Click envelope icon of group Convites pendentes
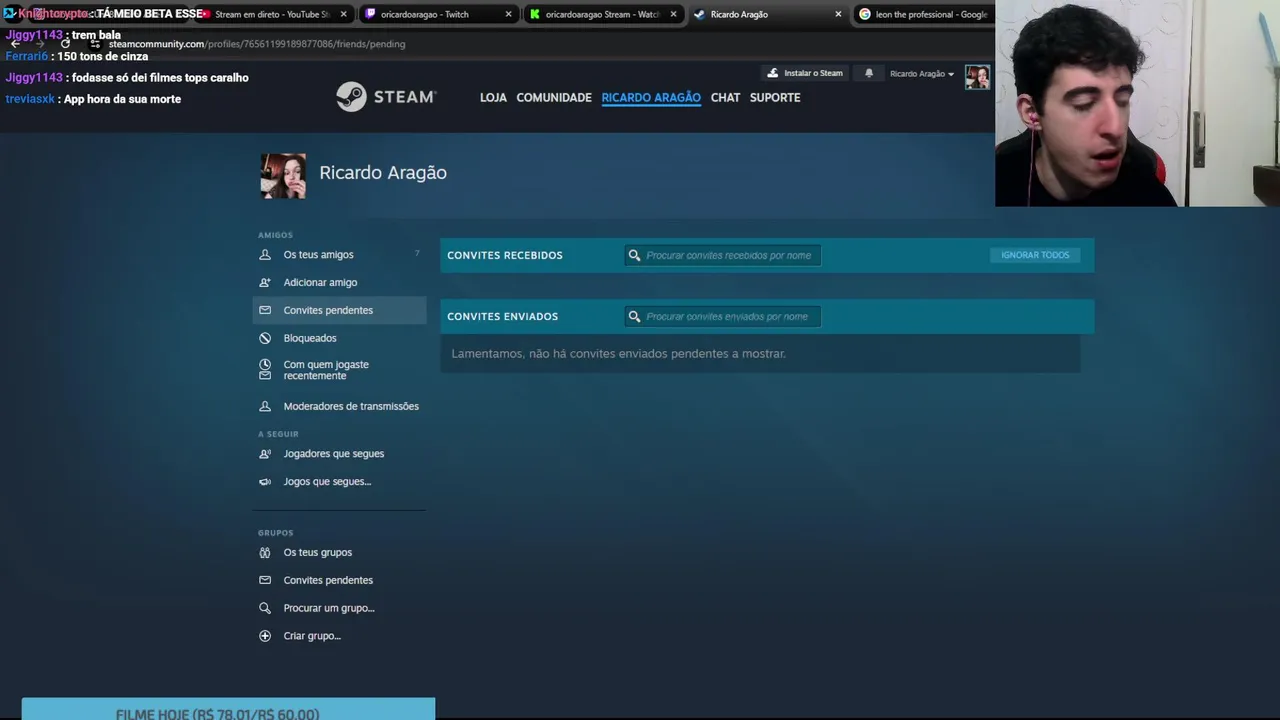 (x=265, y=581)
